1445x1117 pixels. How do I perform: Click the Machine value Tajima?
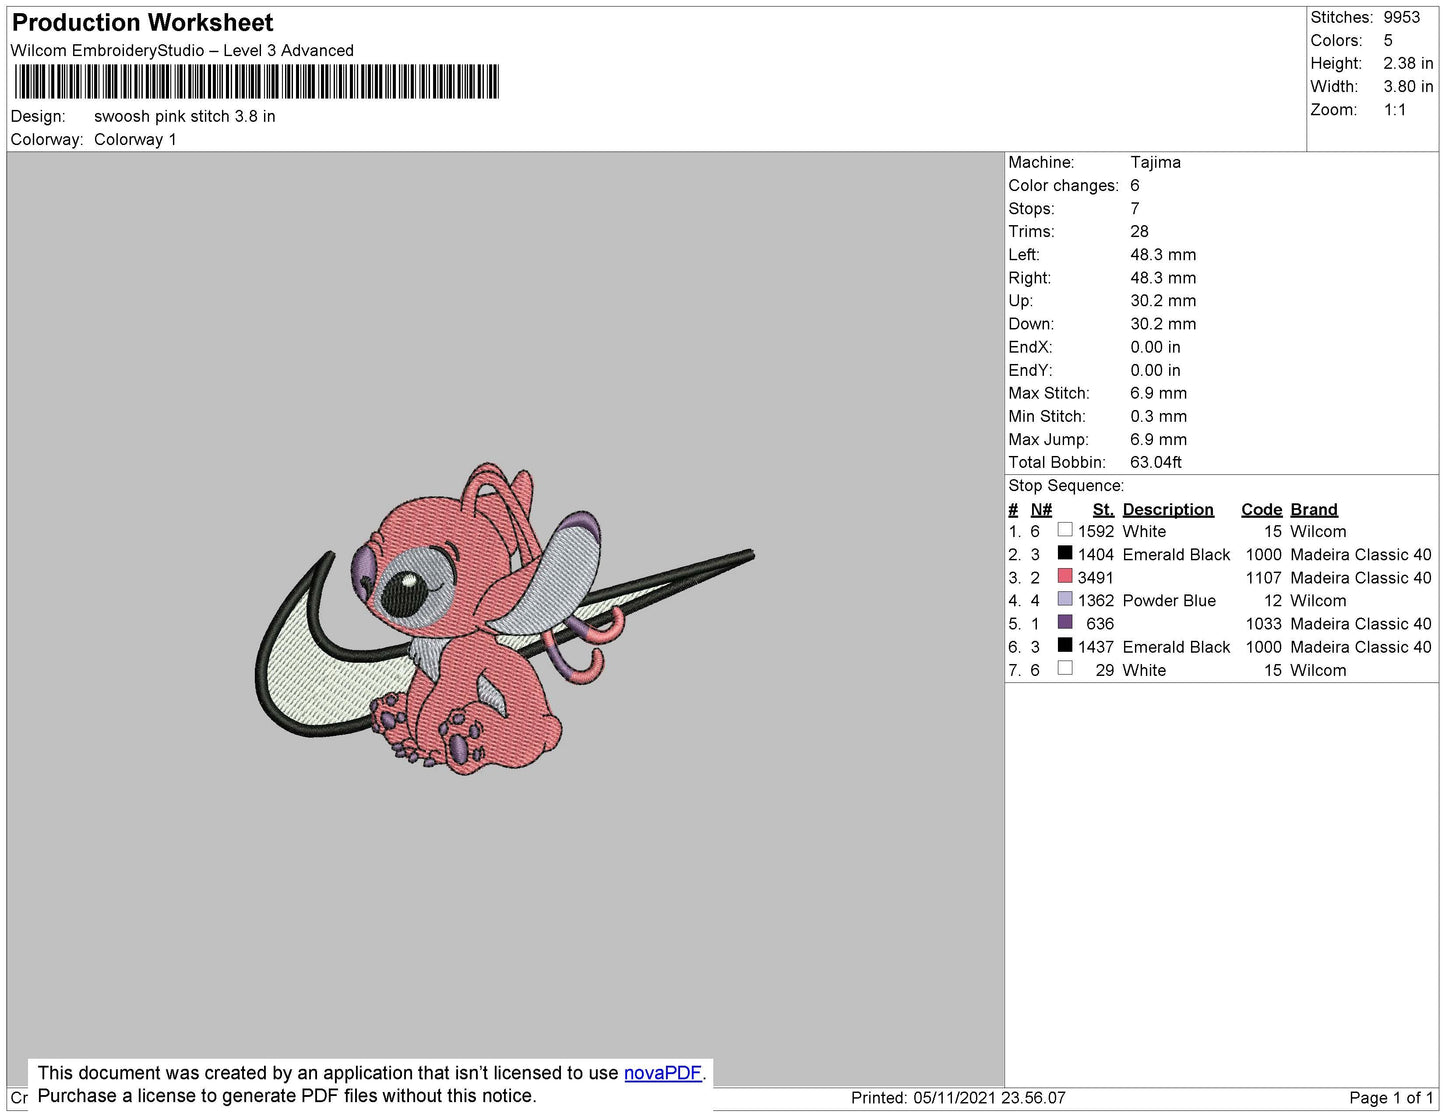(1155, 162)
